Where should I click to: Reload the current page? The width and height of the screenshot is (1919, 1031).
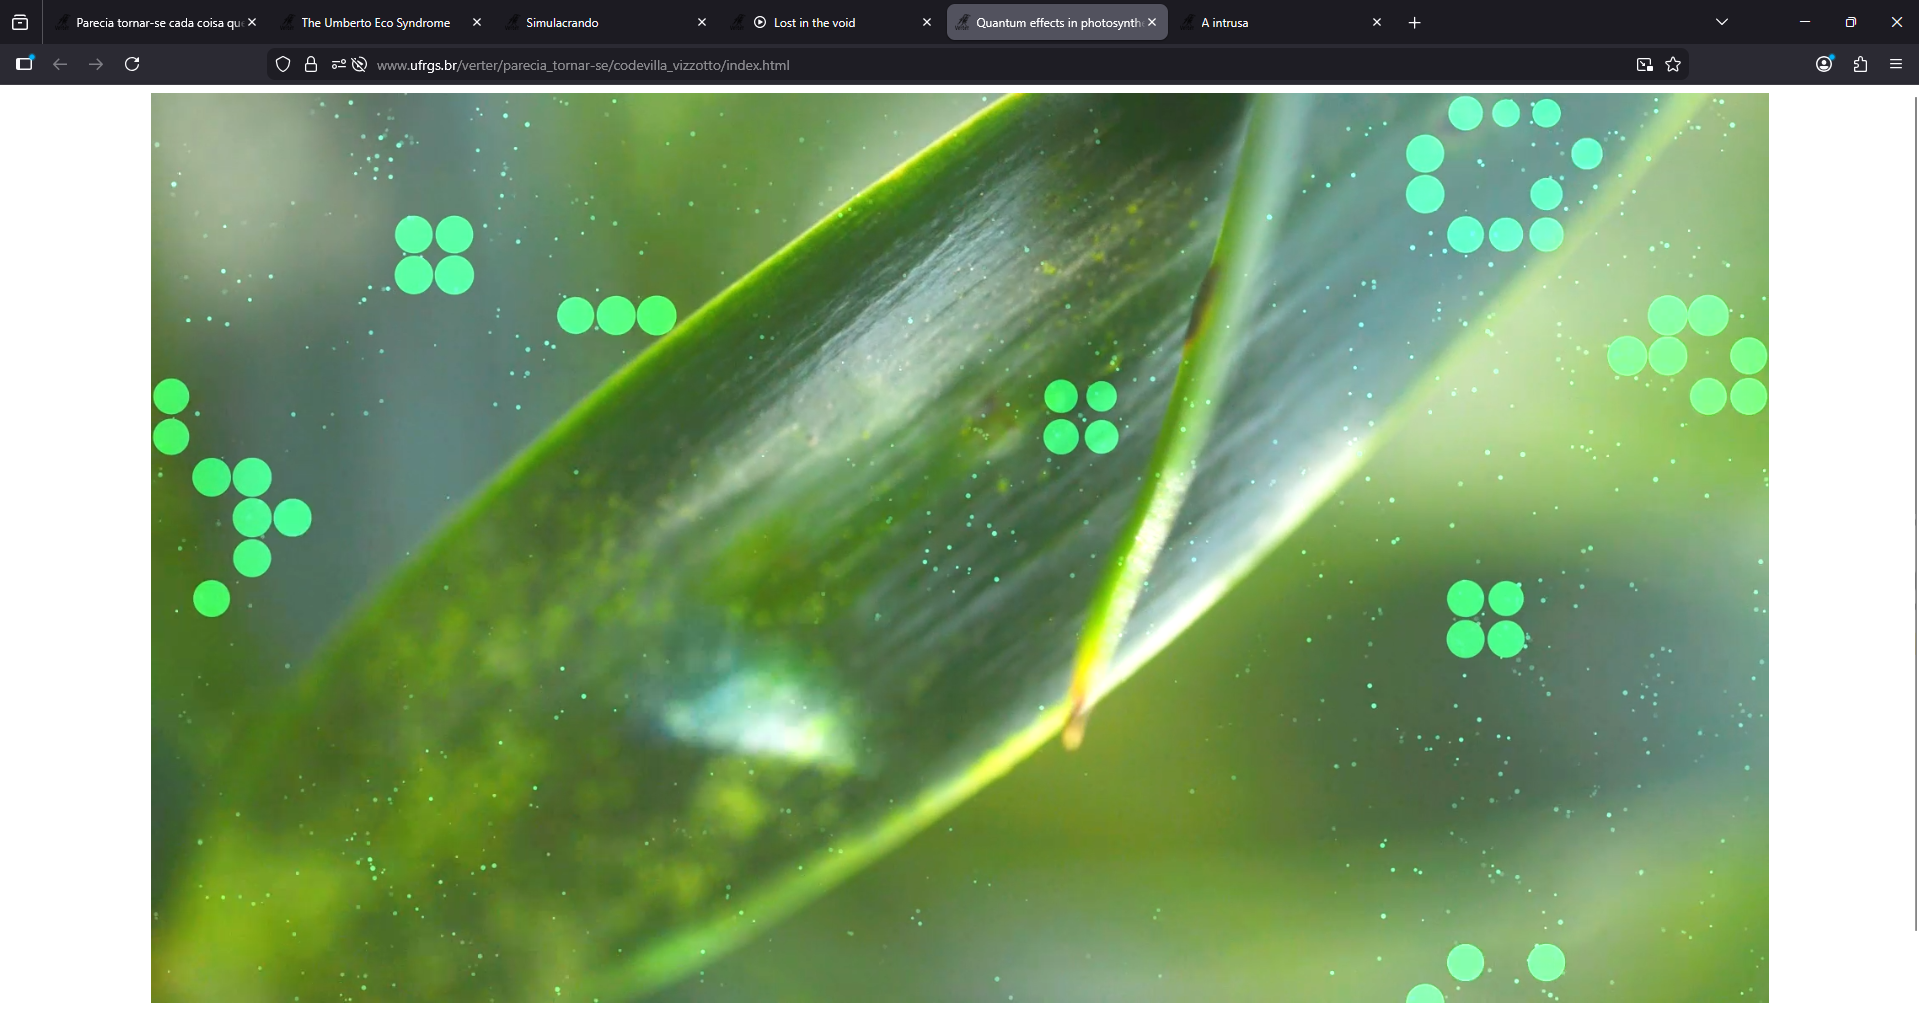pyautogui.click(x=132, y=64)
